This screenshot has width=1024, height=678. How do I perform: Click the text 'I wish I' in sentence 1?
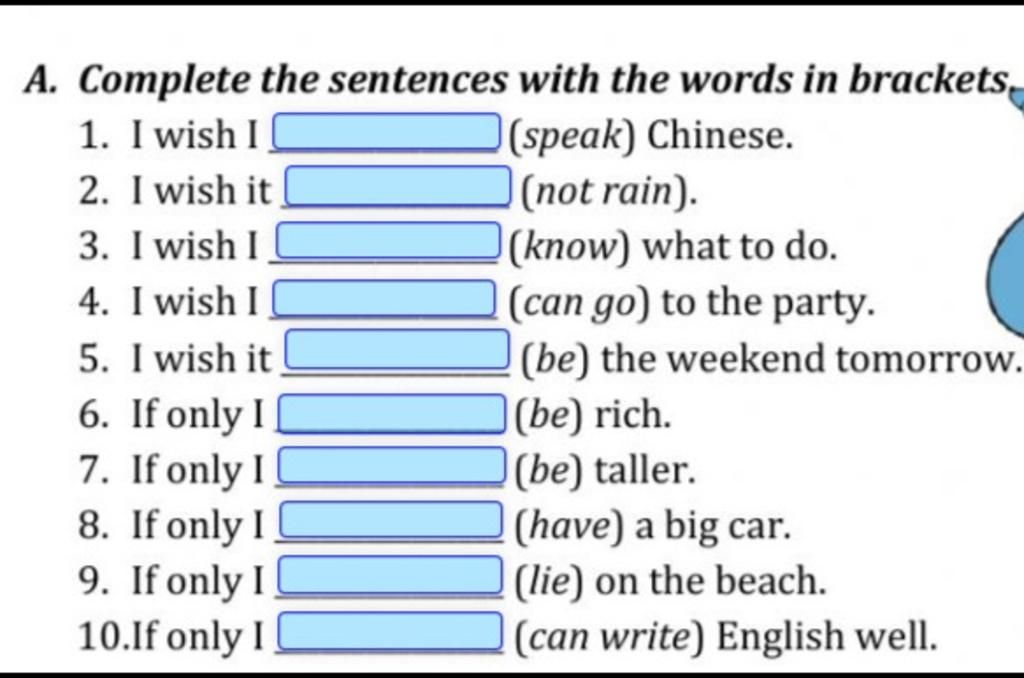195,135
